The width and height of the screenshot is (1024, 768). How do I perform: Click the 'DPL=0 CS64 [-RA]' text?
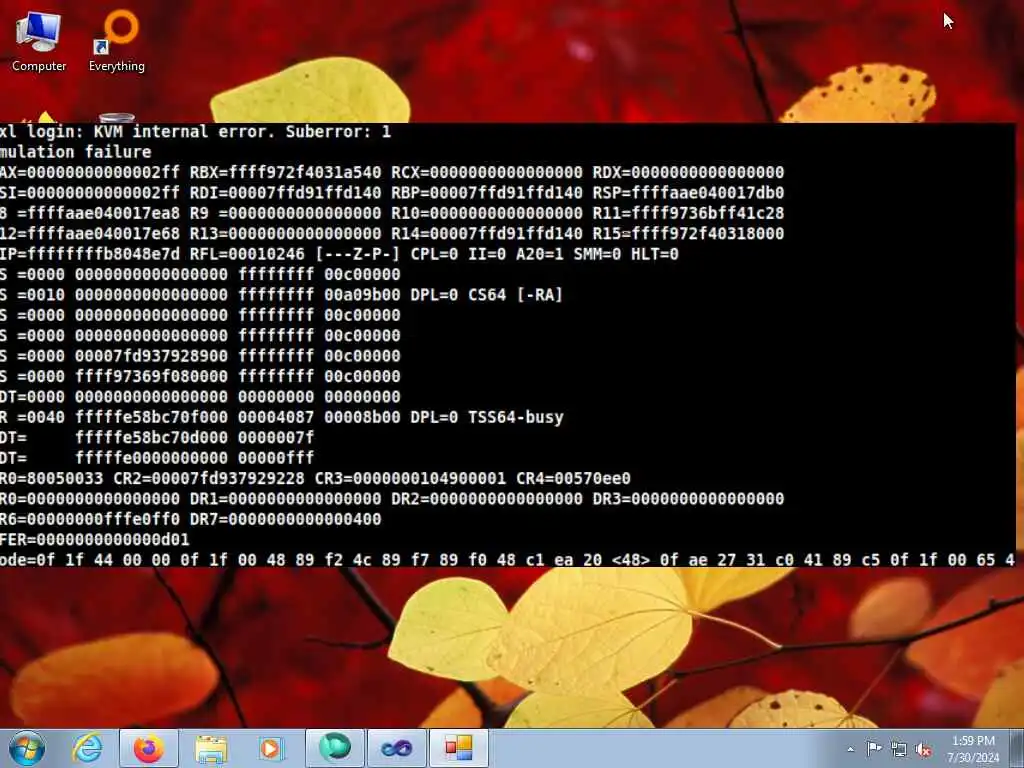pos(487,295)
